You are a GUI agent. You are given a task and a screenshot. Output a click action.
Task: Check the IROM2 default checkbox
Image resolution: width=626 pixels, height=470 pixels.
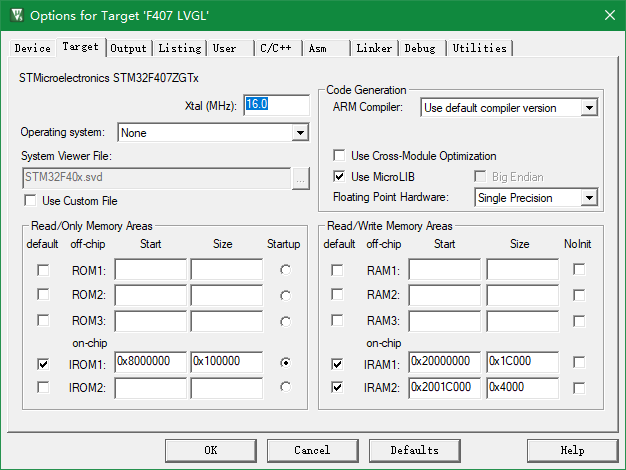pyautogui.click(x=43, y=387)
